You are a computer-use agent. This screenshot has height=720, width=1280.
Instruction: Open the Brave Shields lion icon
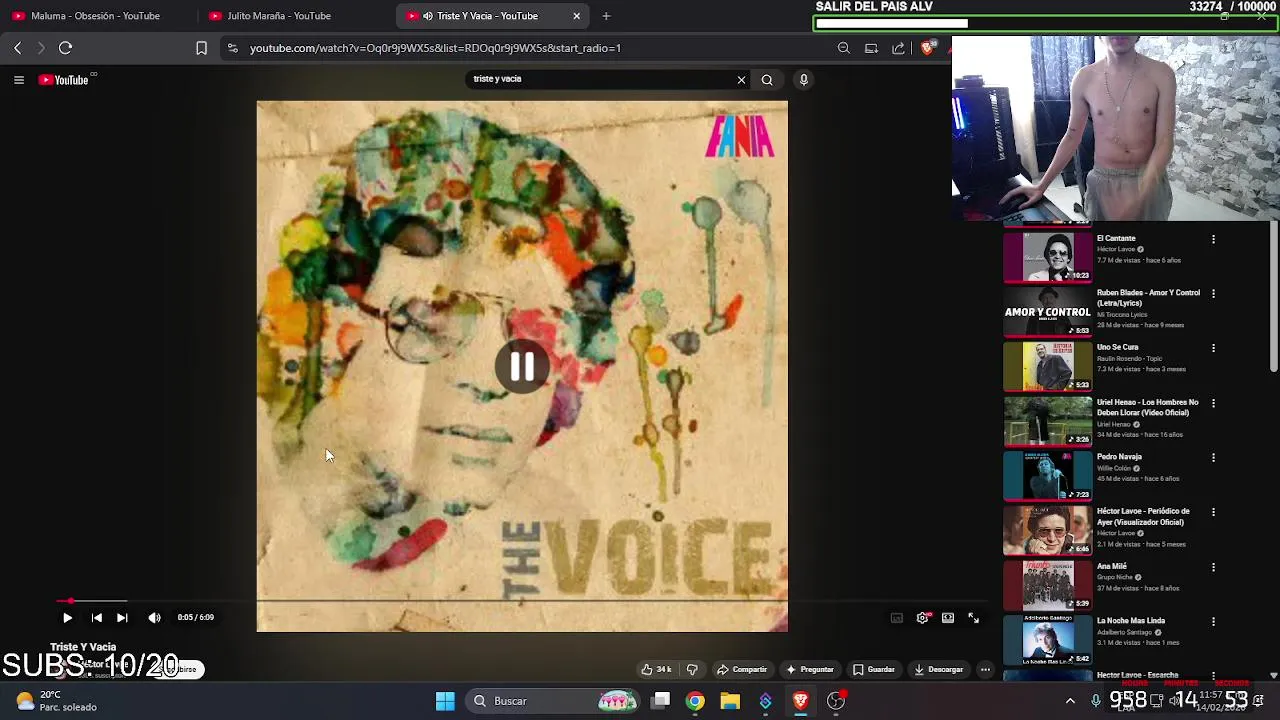point(927,48)
